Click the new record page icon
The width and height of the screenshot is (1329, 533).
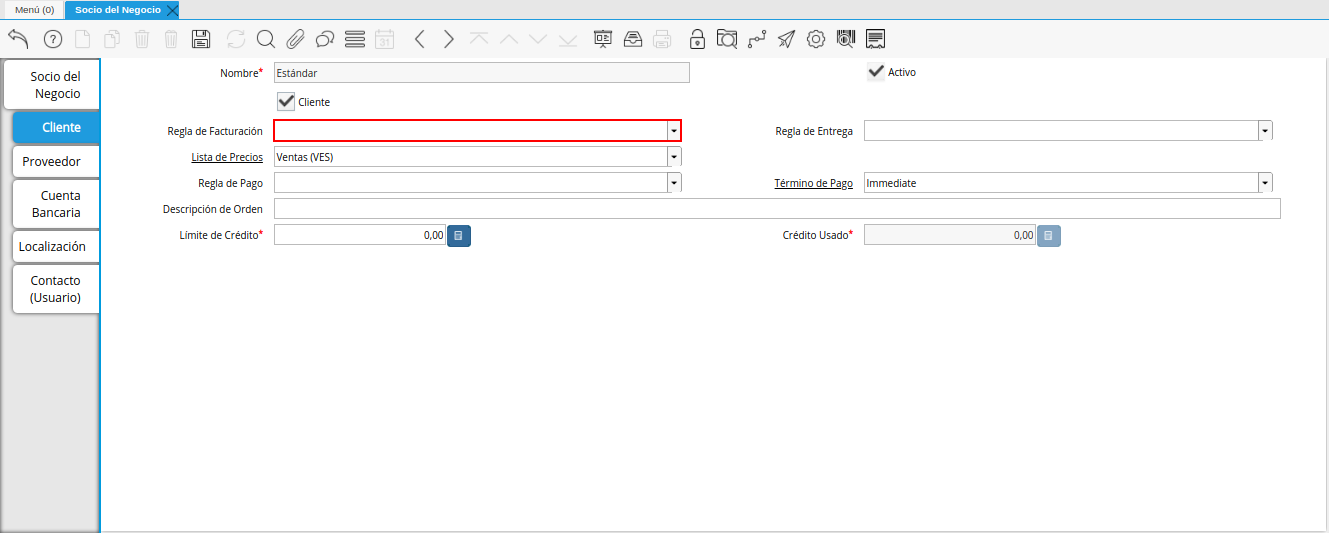(x=83, y=39)
